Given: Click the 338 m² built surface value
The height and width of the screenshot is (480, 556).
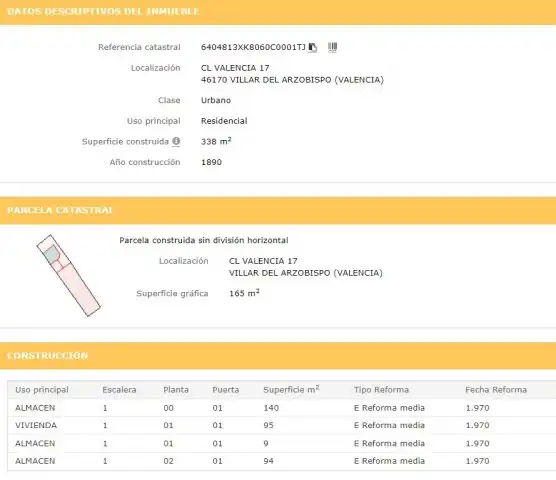Looking at the screenshot, I should click(x=216, y=141).
